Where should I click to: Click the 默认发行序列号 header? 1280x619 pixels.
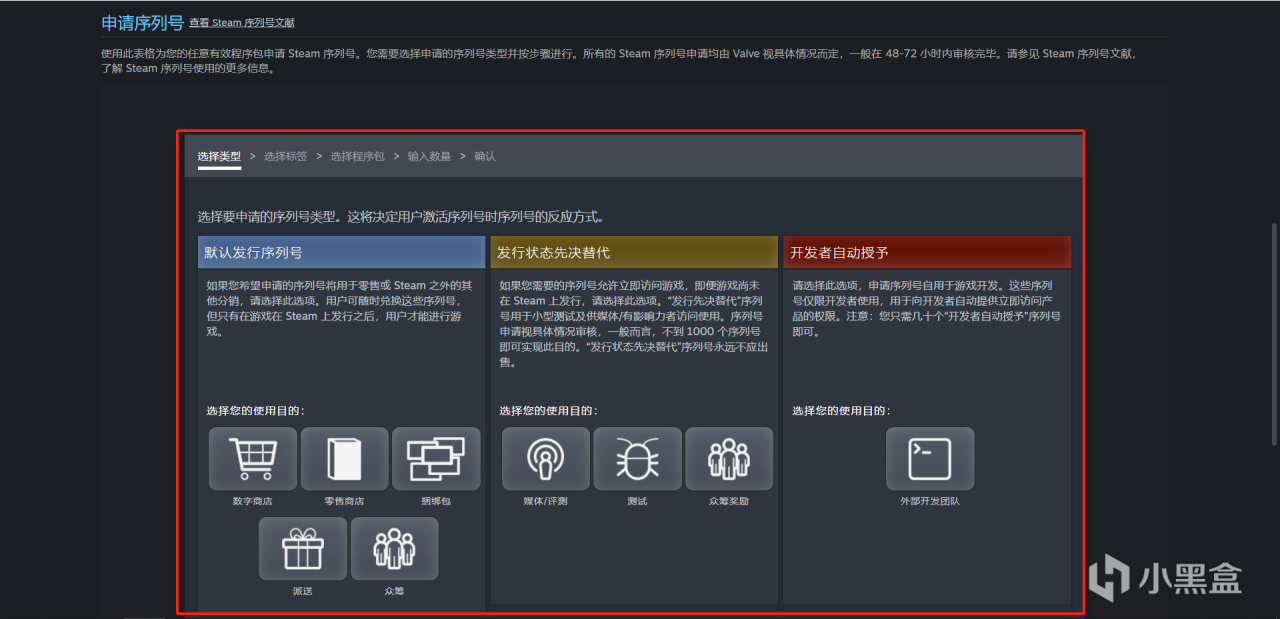341,252
